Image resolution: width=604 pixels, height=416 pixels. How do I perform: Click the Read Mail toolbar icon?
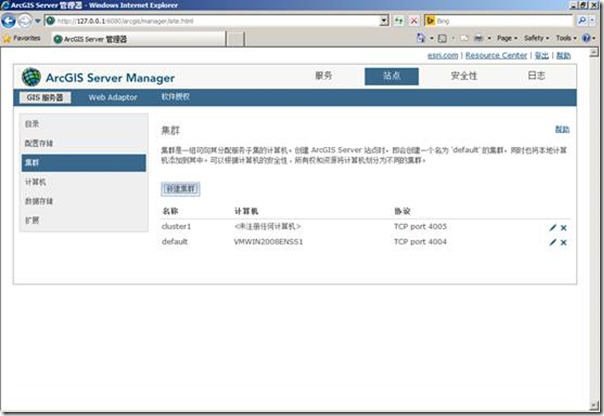465,38
